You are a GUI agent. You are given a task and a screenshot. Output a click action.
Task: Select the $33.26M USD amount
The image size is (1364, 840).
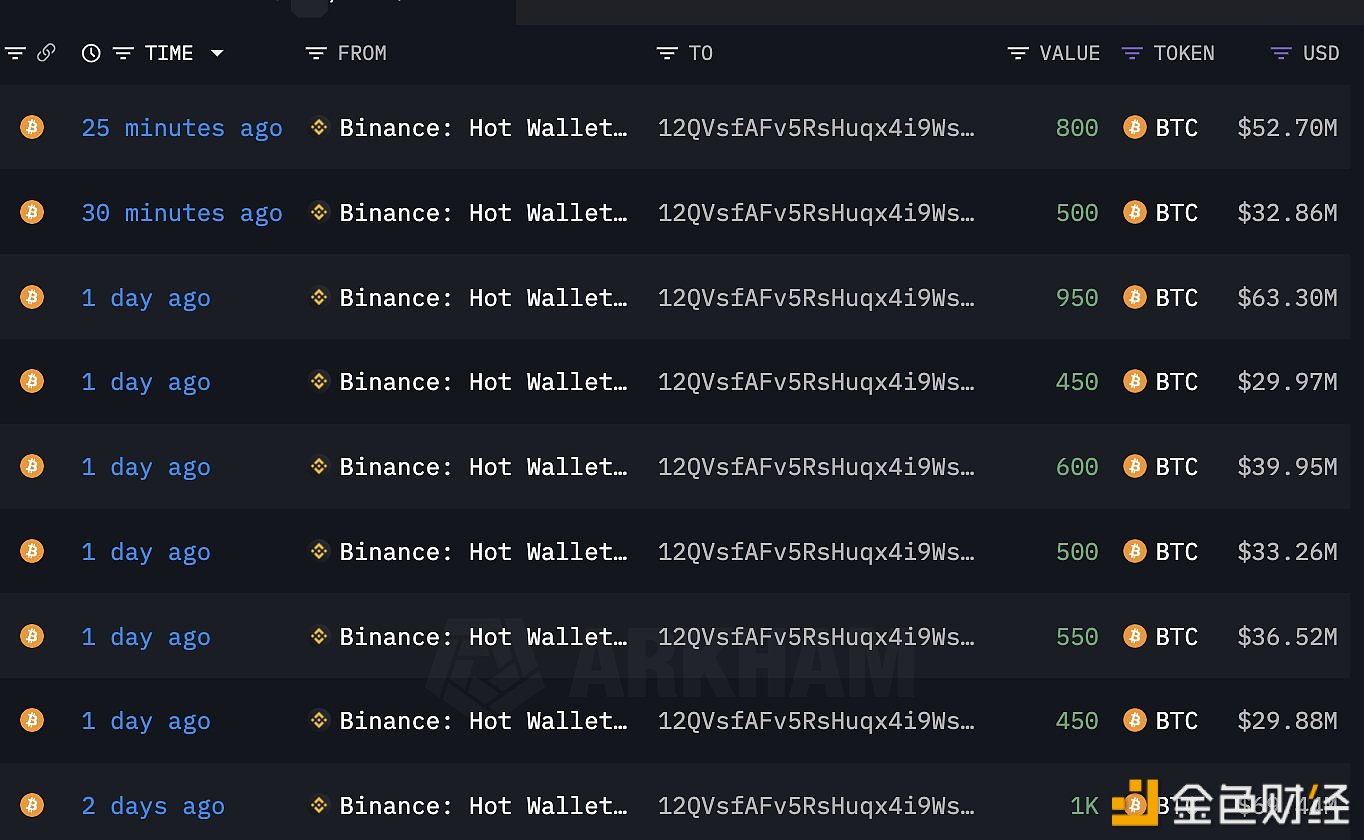pos(1287,552)
